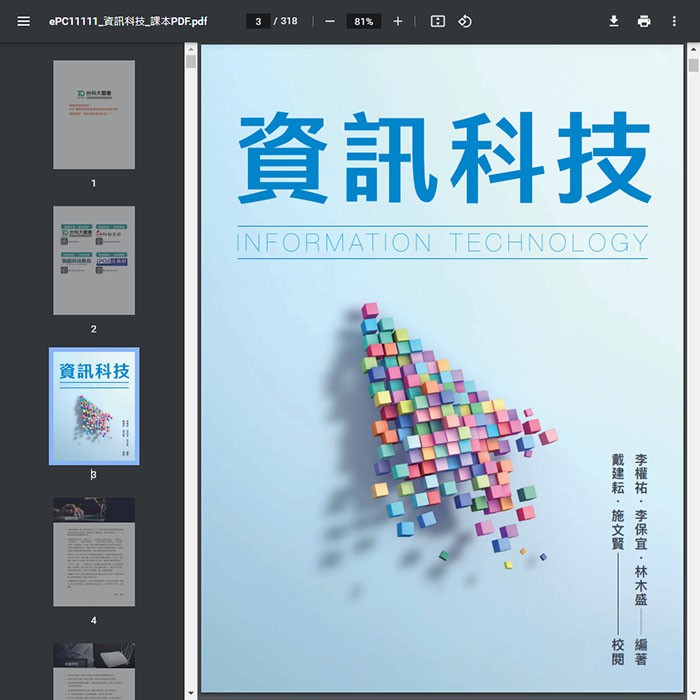Click the 資訊科技 title on the cover page

pos(443,158)
